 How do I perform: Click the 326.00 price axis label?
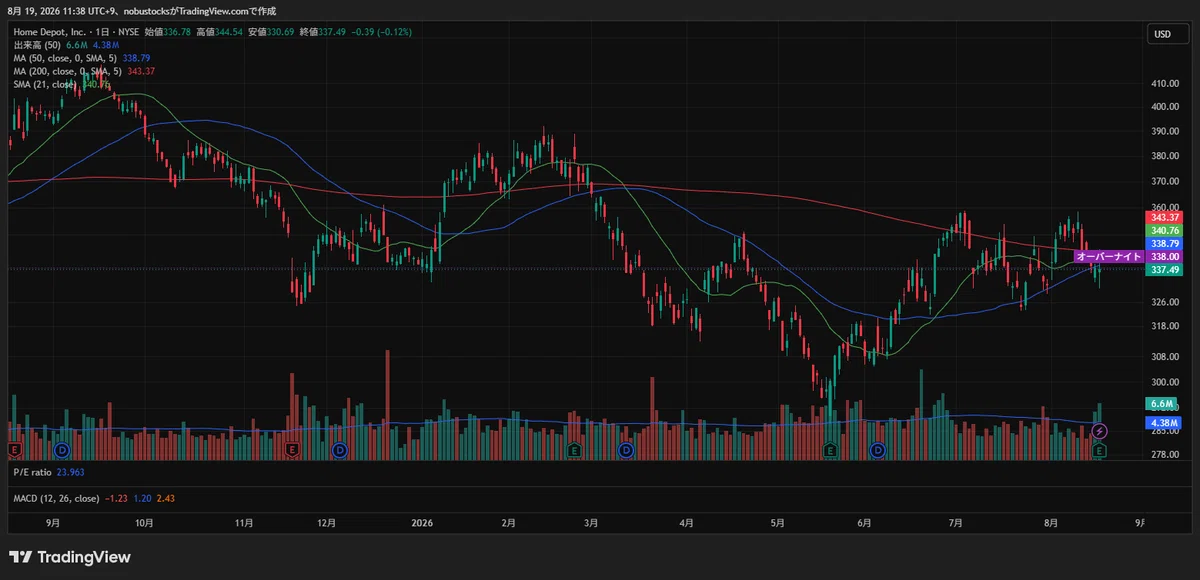[x=1166, y=302]
